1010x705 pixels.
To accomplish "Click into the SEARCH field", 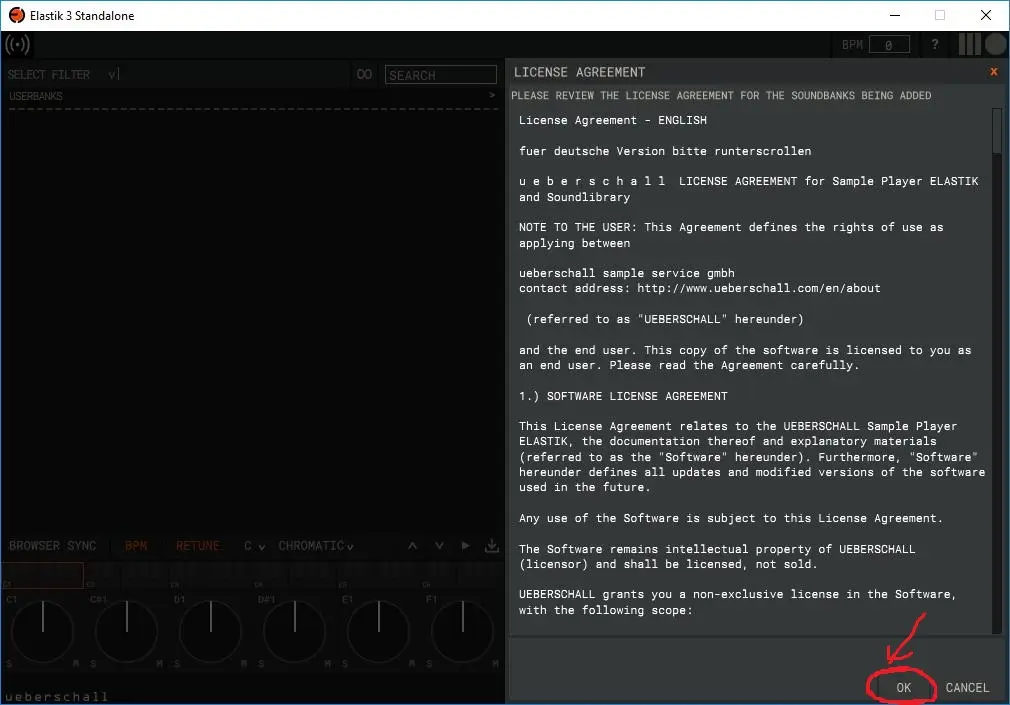I will pos(441,75).
